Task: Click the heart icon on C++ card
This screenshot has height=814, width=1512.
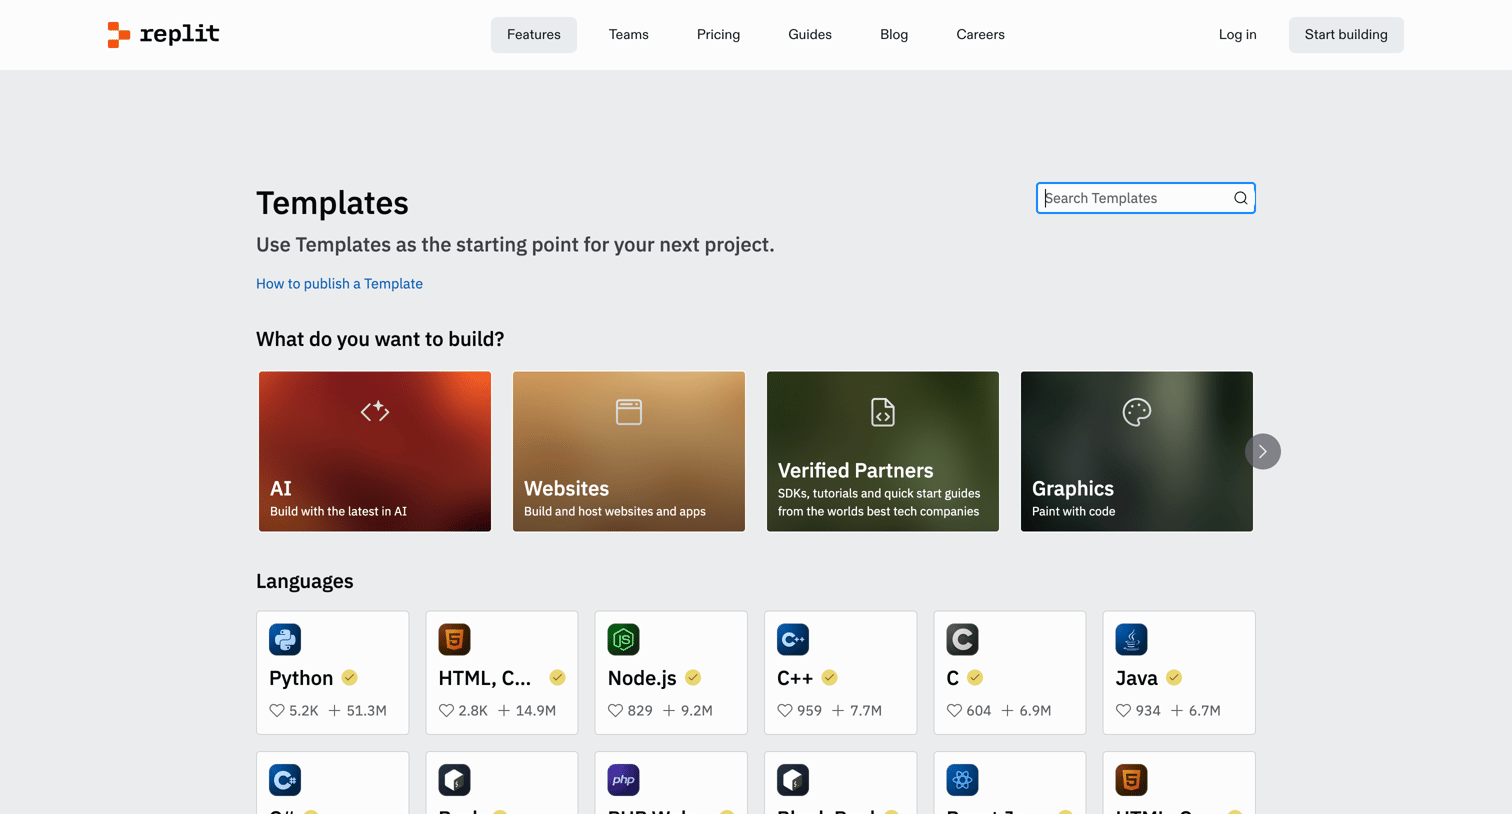Action: click(785, 710)
